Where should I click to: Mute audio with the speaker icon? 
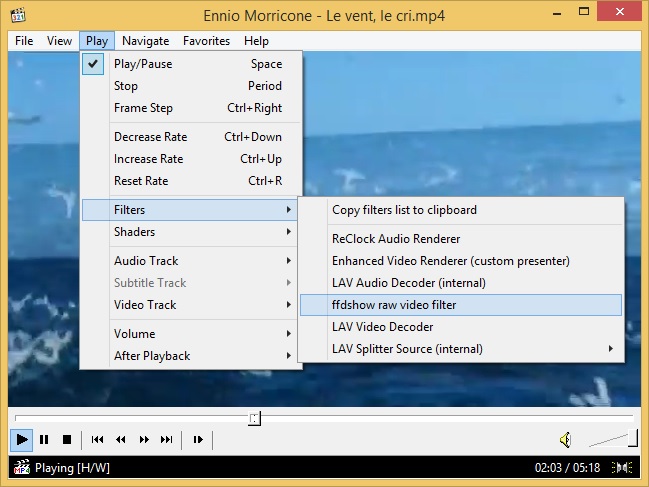coord(565,439)
